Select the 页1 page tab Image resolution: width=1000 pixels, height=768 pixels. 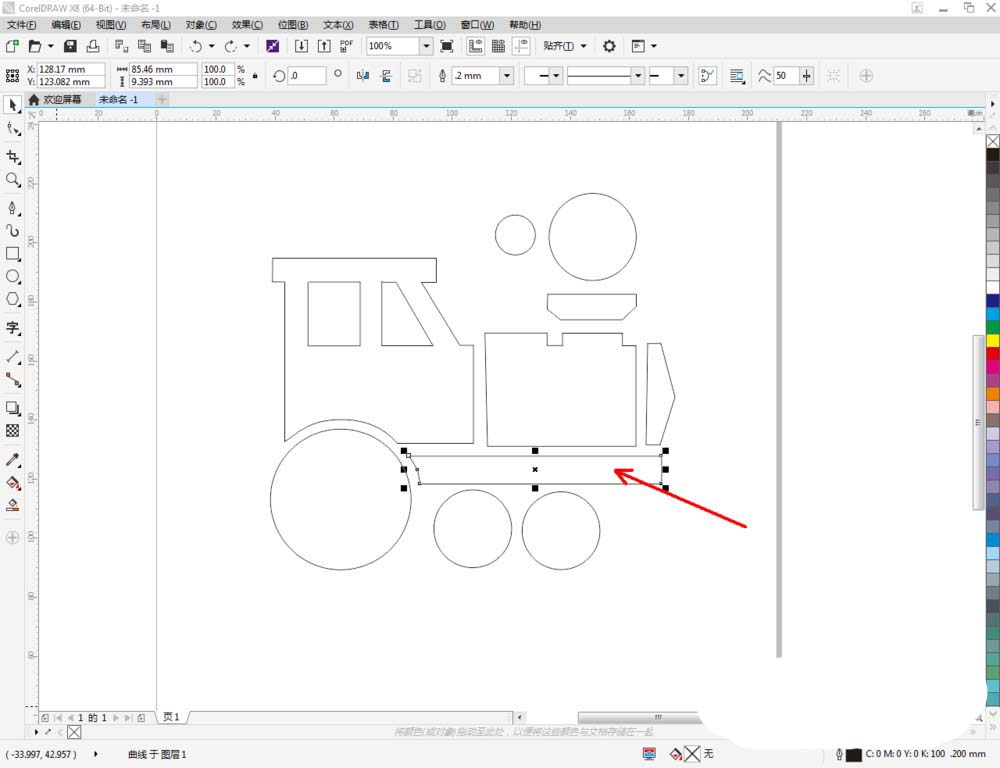coord(172,717)
